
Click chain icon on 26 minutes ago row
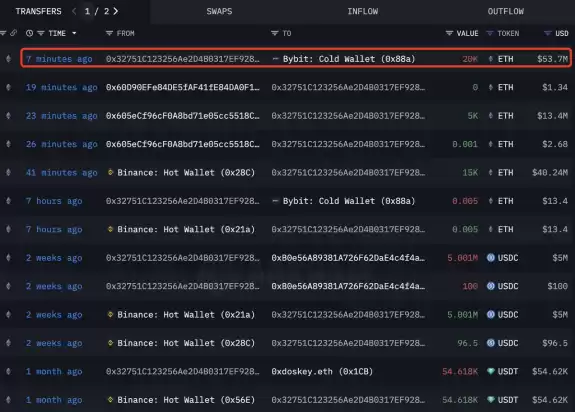(8, 144)
